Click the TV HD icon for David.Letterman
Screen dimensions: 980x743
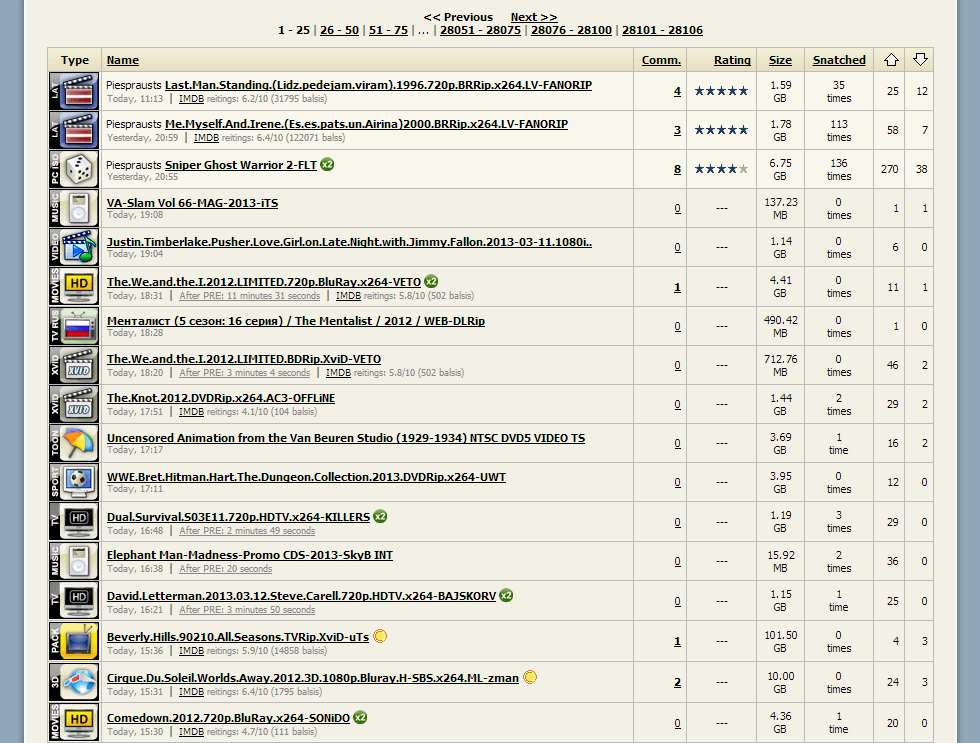tap(74, 601)
